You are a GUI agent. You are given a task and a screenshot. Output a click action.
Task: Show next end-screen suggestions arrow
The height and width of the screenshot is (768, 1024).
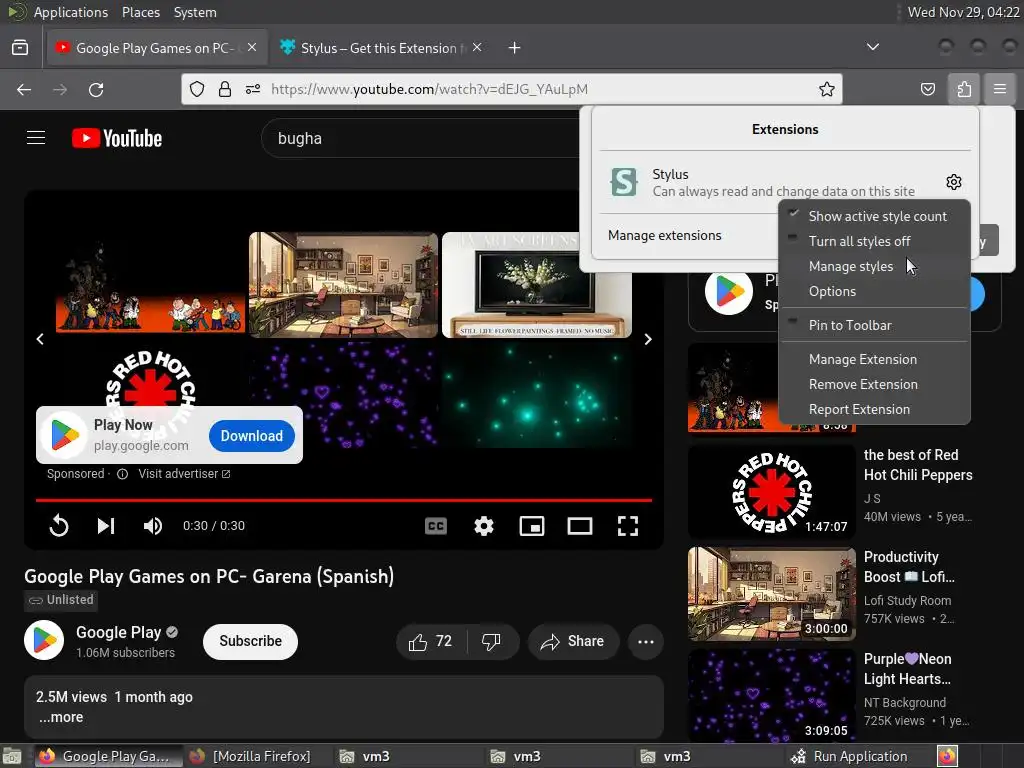tap(648, 339)
